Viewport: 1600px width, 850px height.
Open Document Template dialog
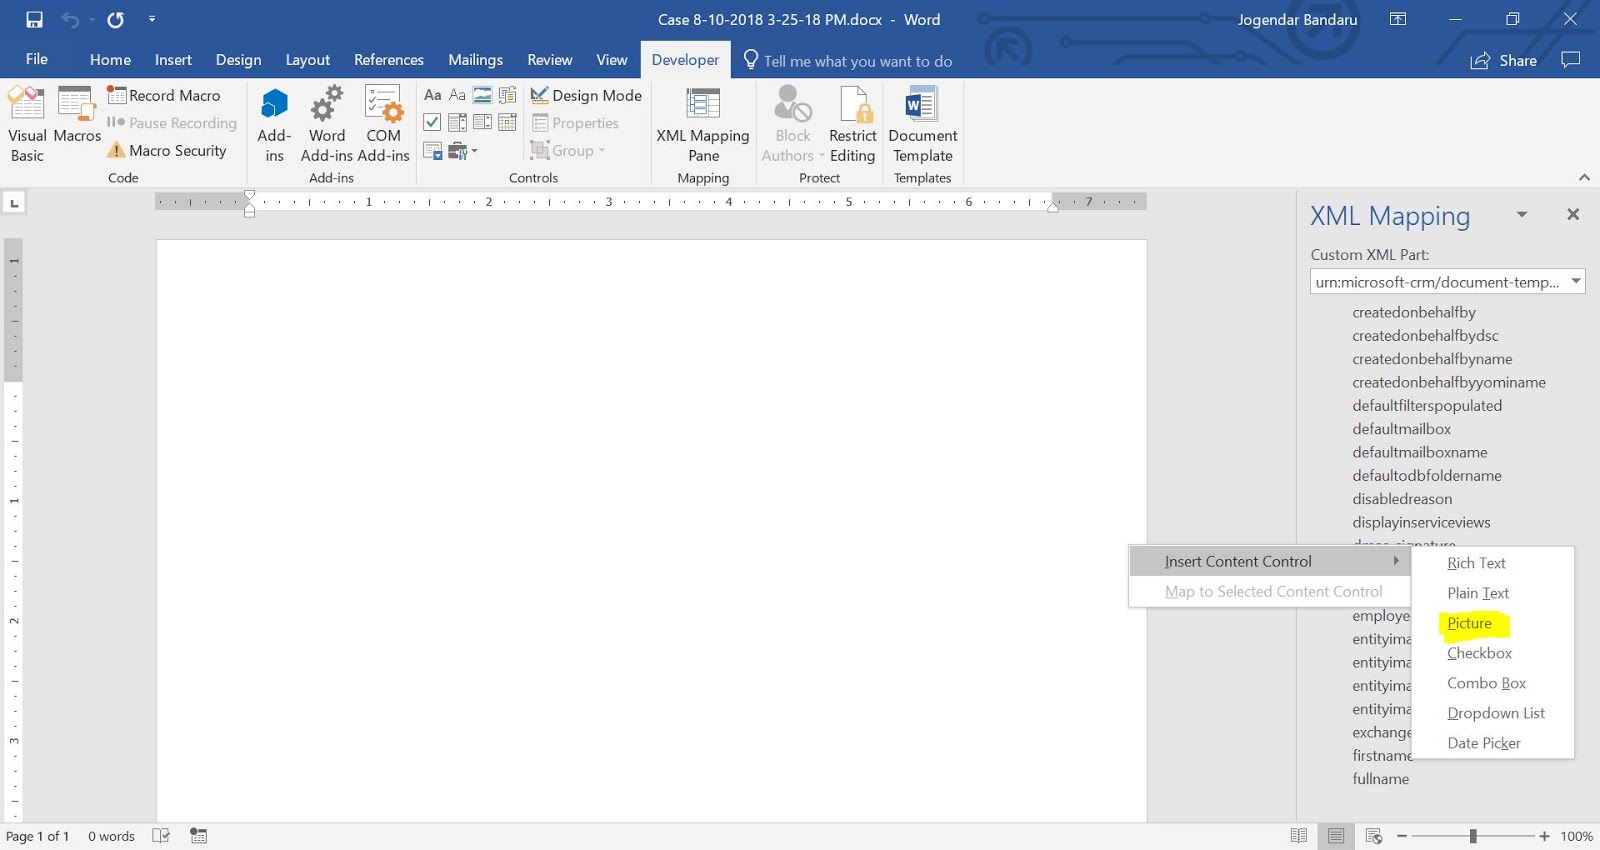922,124
